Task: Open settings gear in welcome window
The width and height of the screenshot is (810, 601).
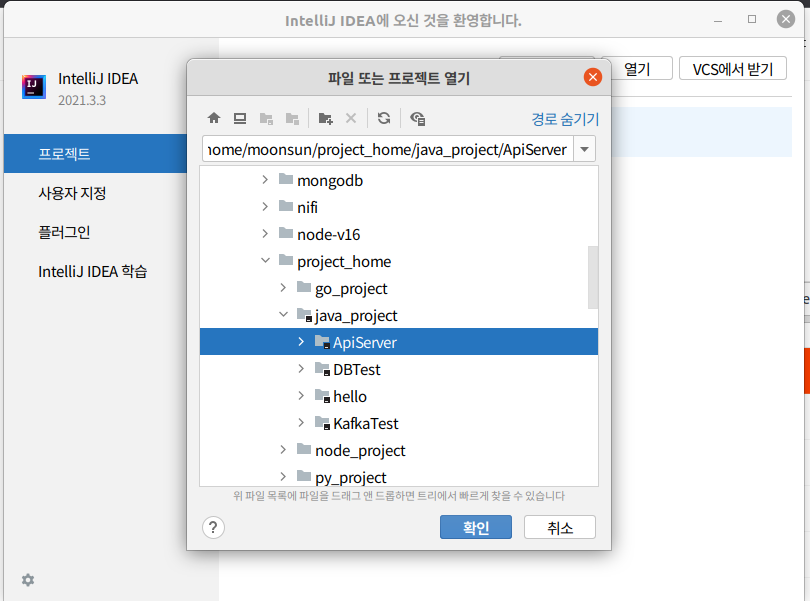Action: pos(28,580)
